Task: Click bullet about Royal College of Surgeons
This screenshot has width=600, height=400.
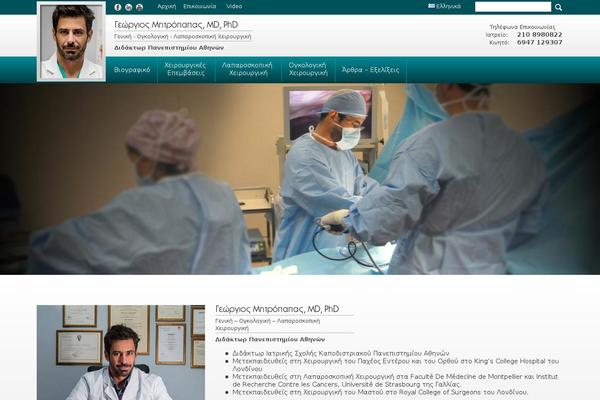Action: click(x=380, y=392)
